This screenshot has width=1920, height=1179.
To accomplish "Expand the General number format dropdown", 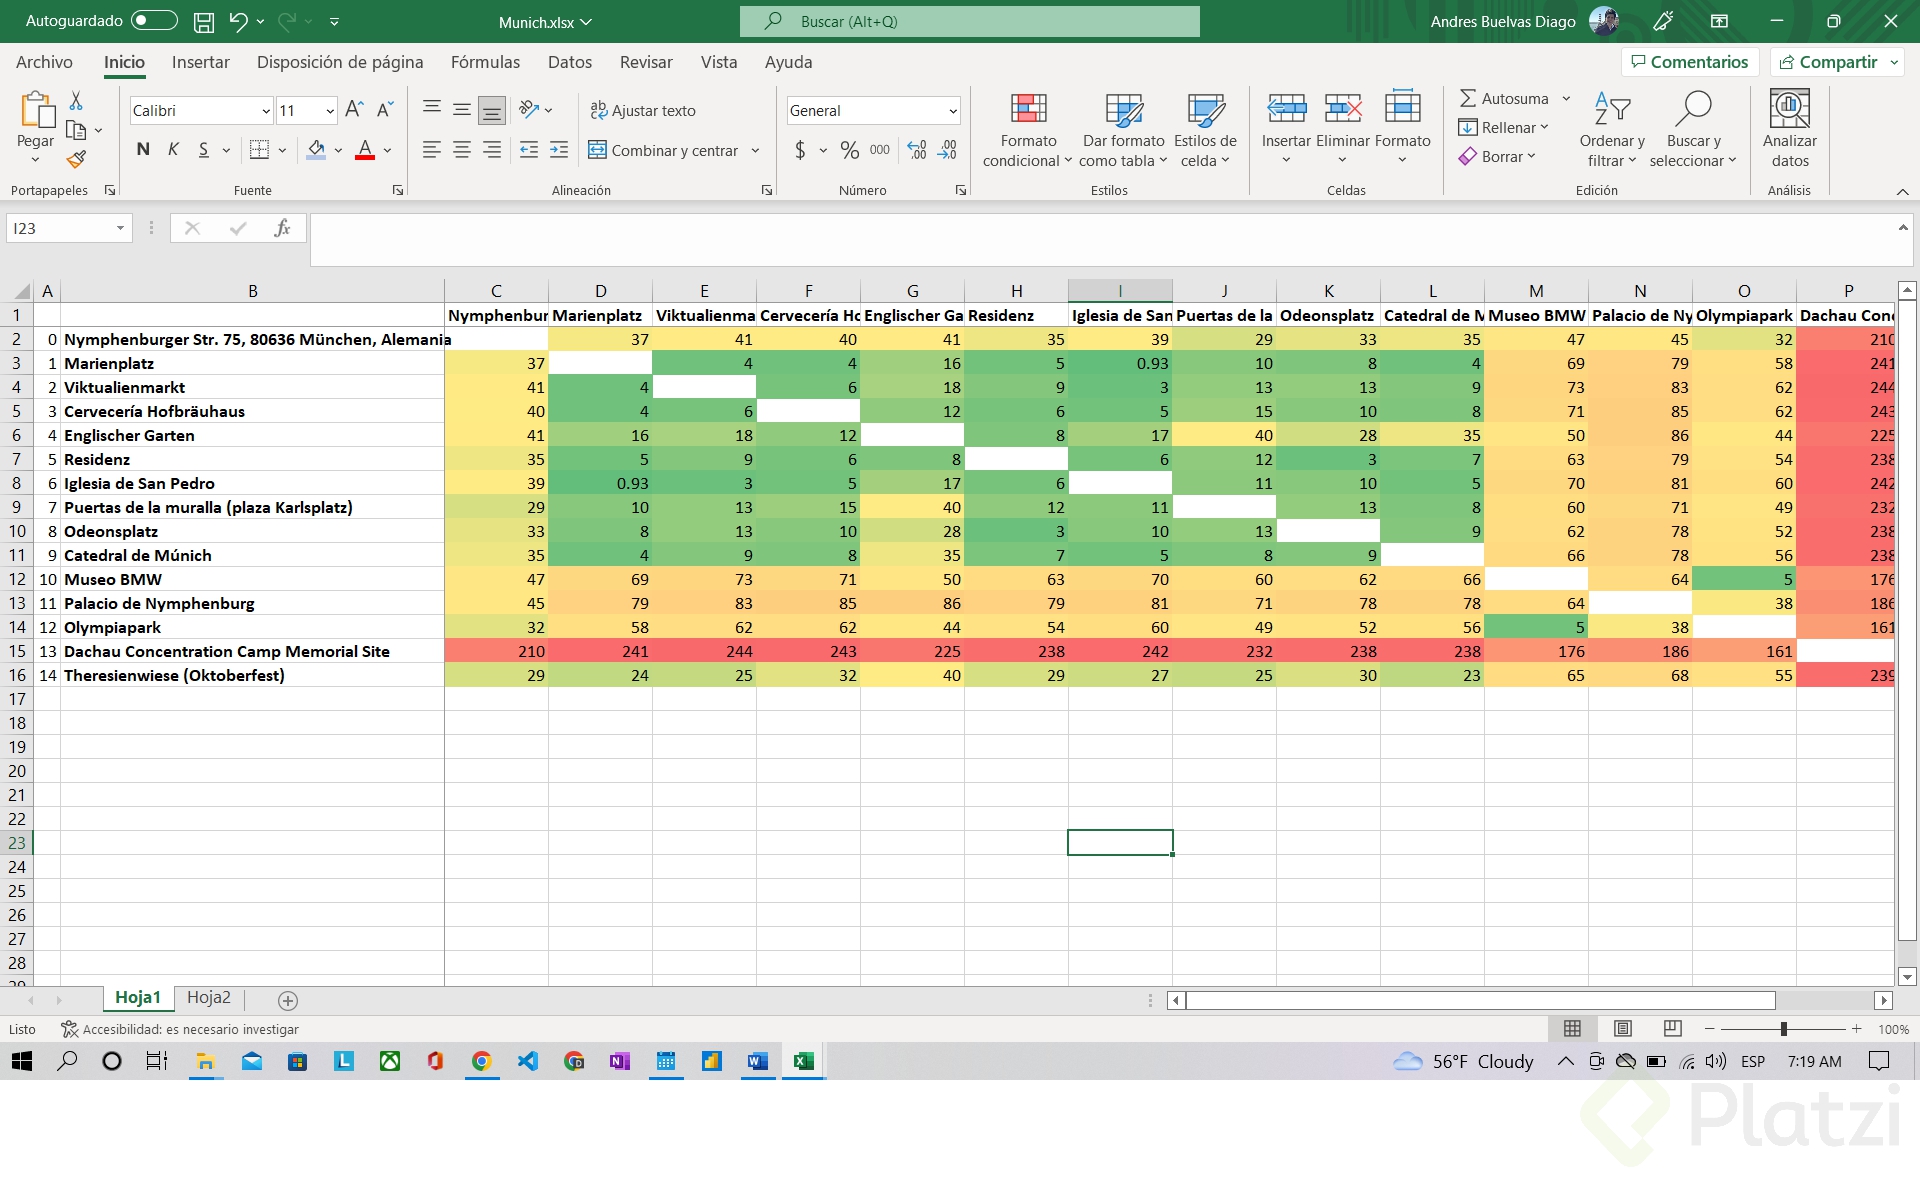I will pyautogui.click(x=952, y=111).
